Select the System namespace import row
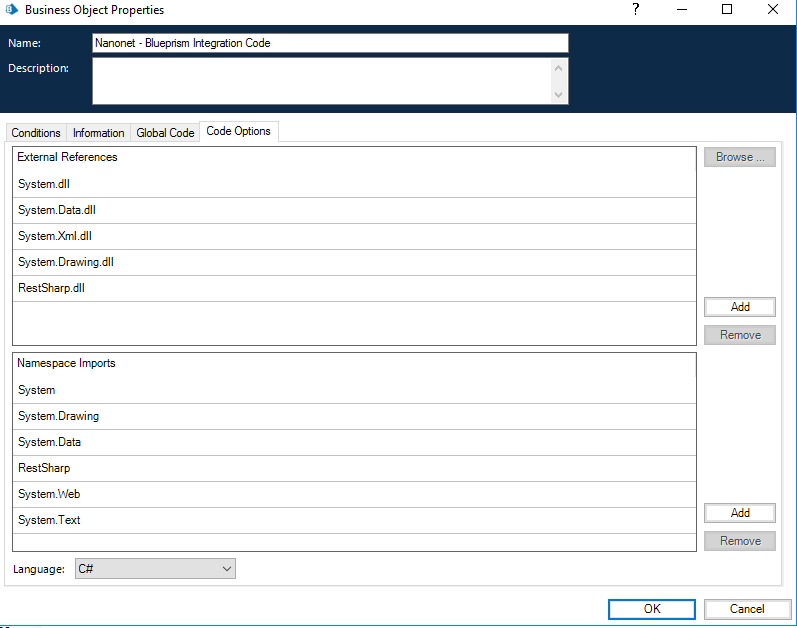The width and height of the screenshot is (797, 628). [354, 390]
